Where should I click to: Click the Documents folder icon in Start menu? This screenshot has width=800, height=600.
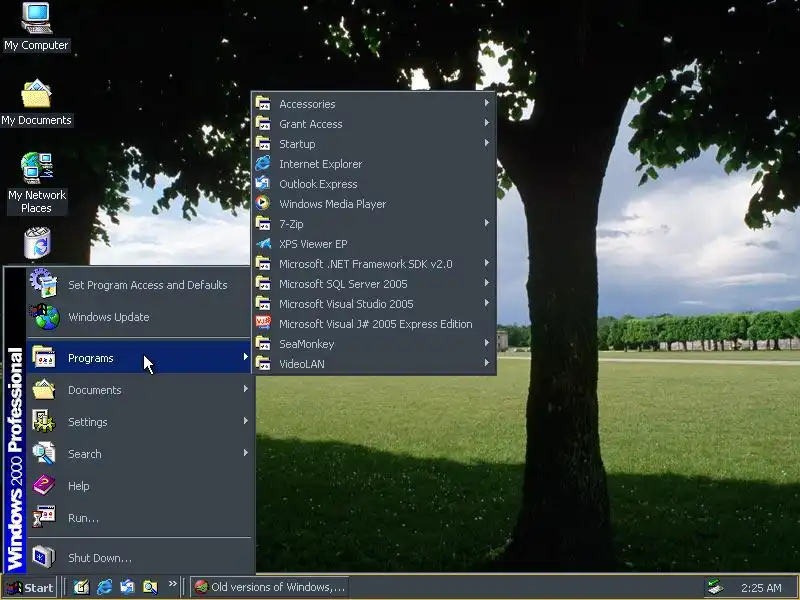tap(43, 389)
